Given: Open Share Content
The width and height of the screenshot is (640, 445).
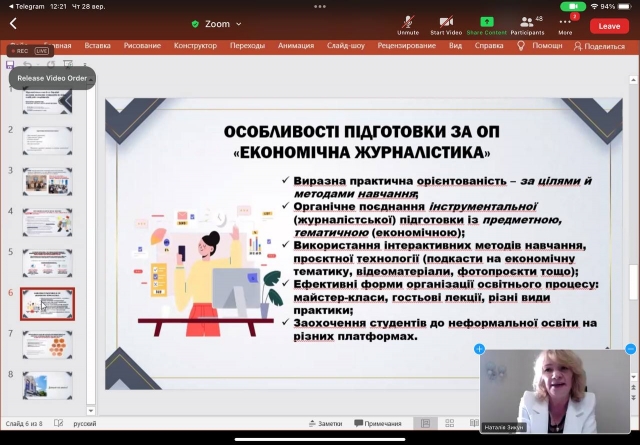Looking at the screenshot, I should (x=487, y=25).
